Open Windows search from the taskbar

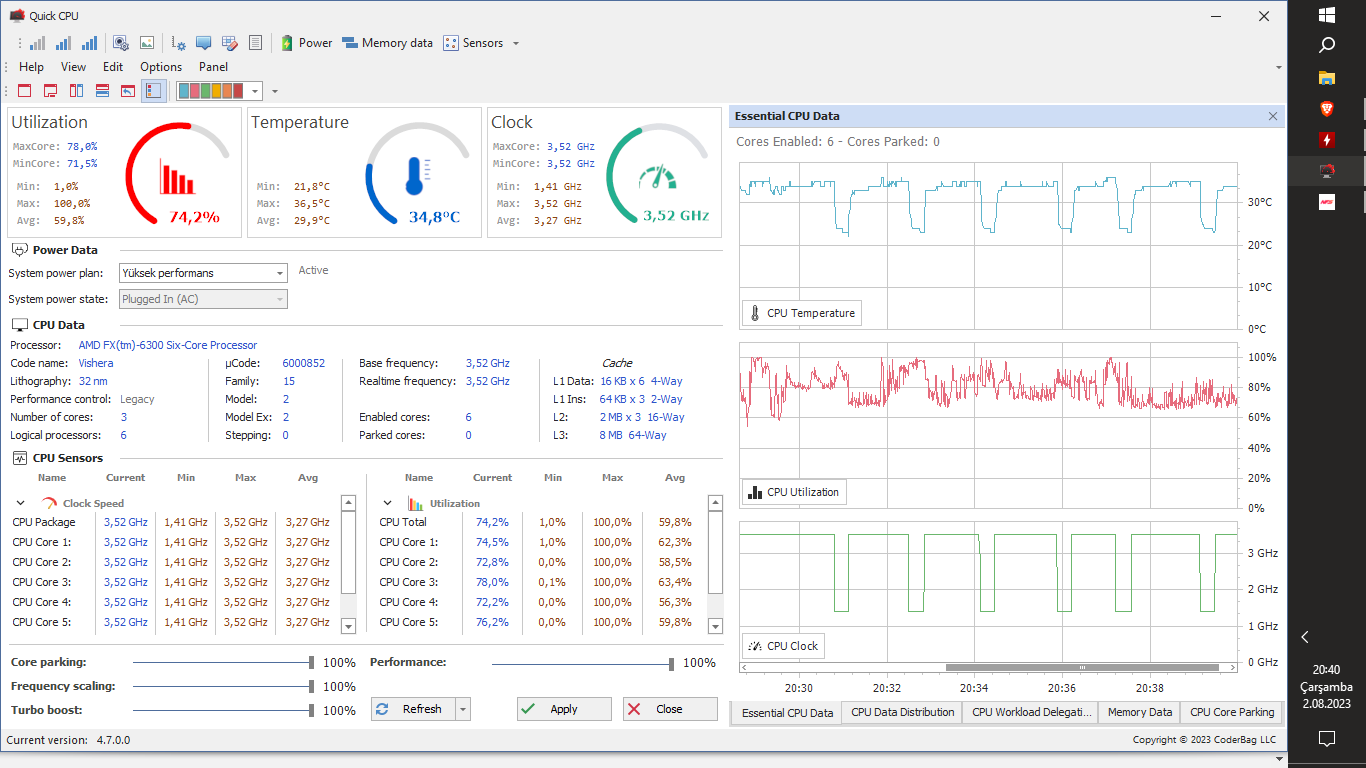click(x=1327, y=45)
